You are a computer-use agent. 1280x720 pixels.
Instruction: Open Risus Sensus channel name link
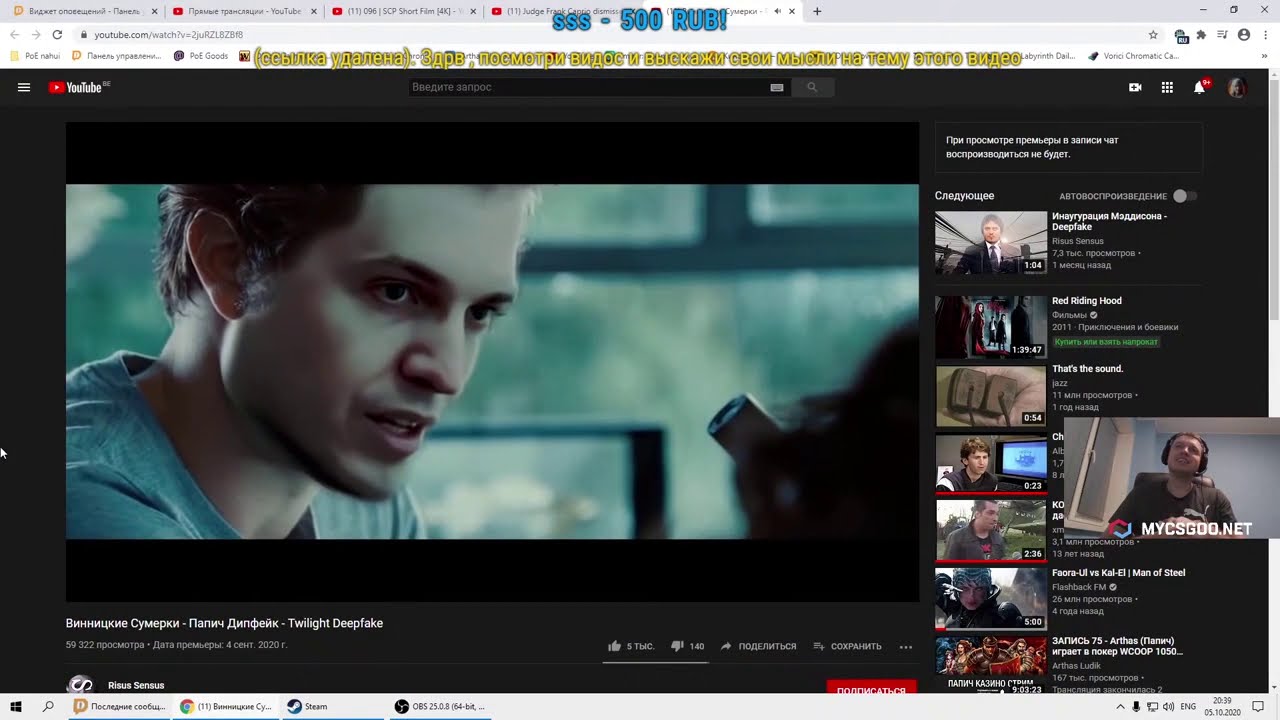tap(136, 685)
